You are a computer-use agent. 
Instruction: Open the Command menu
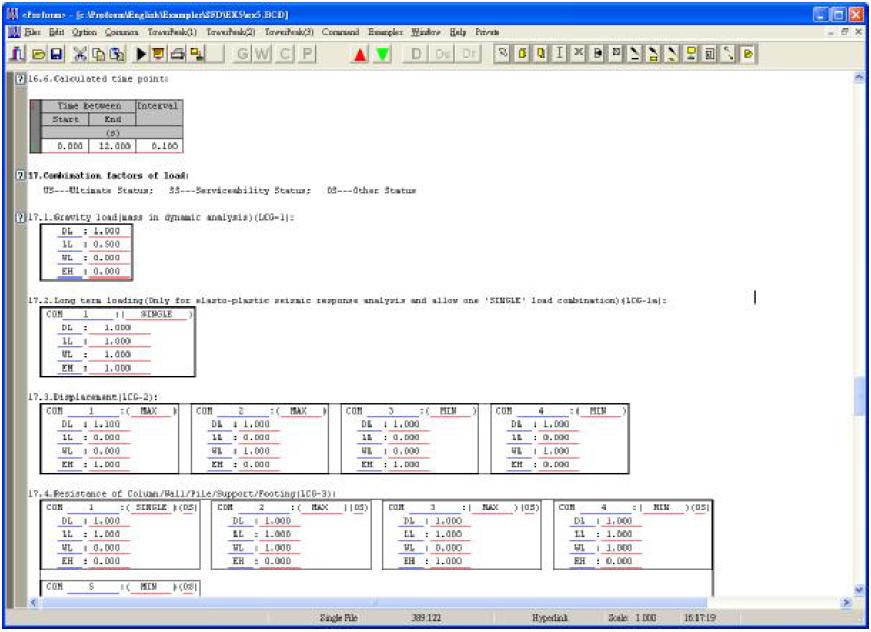click(341, 32)
